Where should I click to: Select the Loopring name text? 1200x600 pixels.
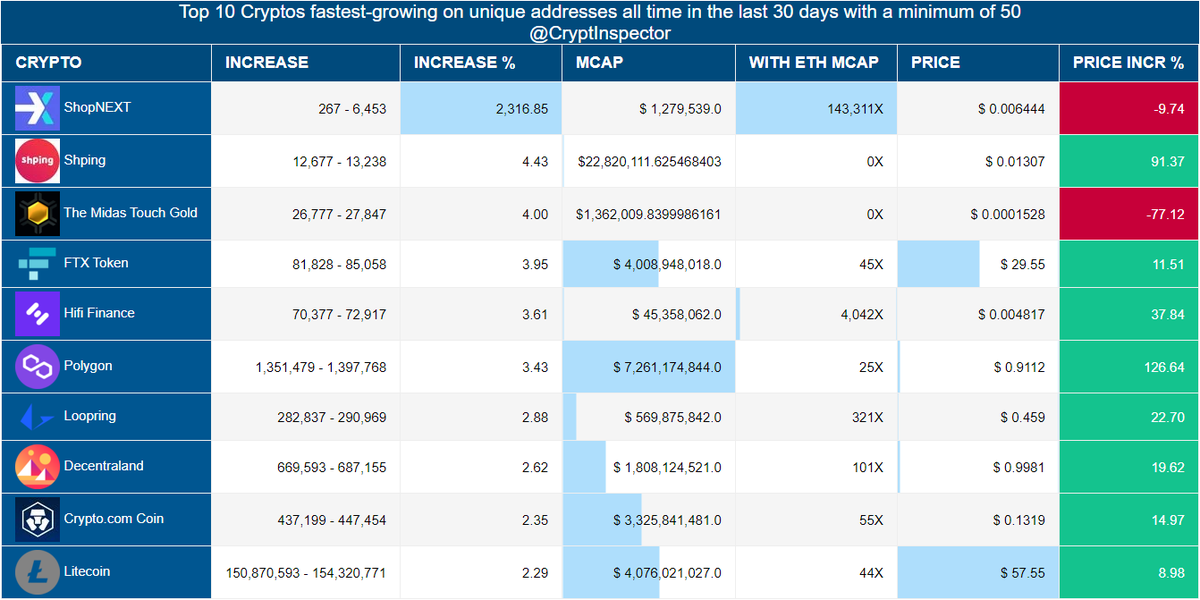click(89, 416)
